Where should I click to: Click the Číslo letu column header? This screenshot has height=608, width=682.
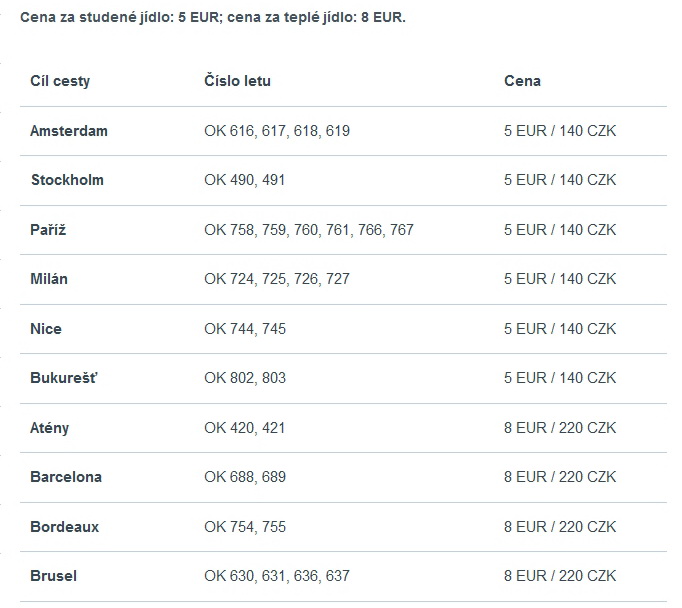(x=237, y=81)
